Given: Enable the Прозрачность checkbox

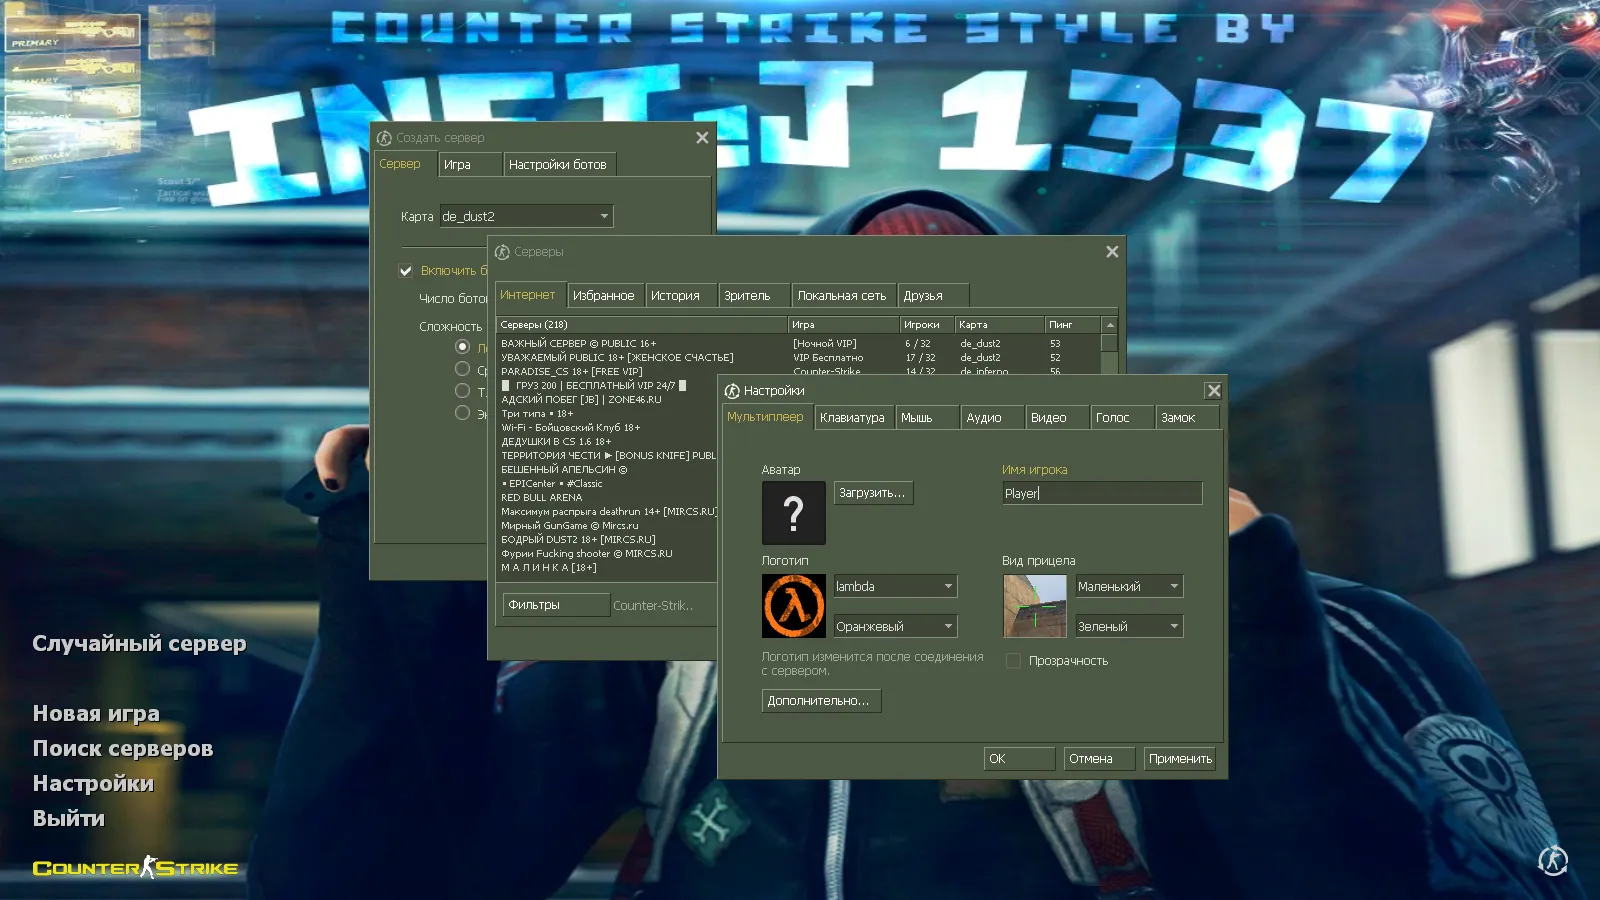Looking at the screenshot, I should [x=1013, y=660].
